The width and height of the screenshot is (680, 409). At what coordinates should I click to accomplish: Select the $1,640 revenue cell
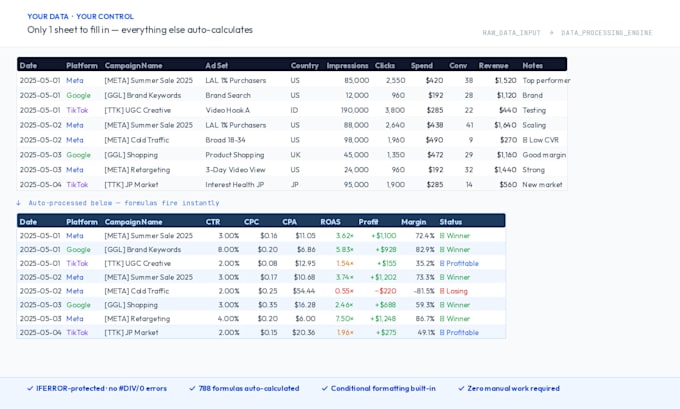click(x=505, y=125)
